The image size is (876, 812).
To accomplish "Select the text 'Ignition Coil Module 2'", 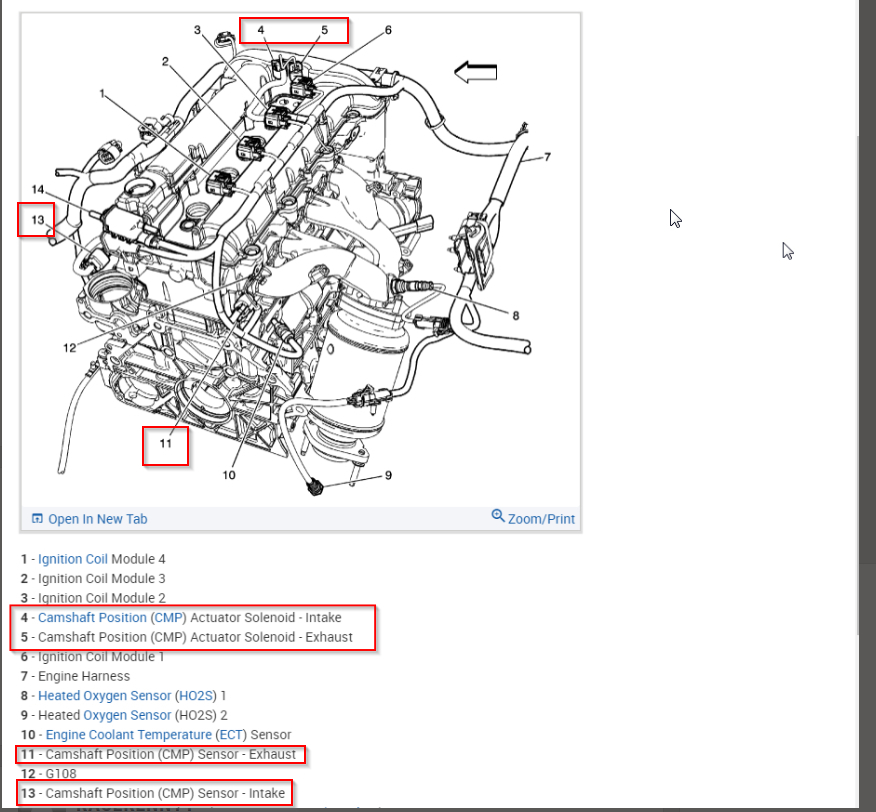I will [x=102, y=598].
